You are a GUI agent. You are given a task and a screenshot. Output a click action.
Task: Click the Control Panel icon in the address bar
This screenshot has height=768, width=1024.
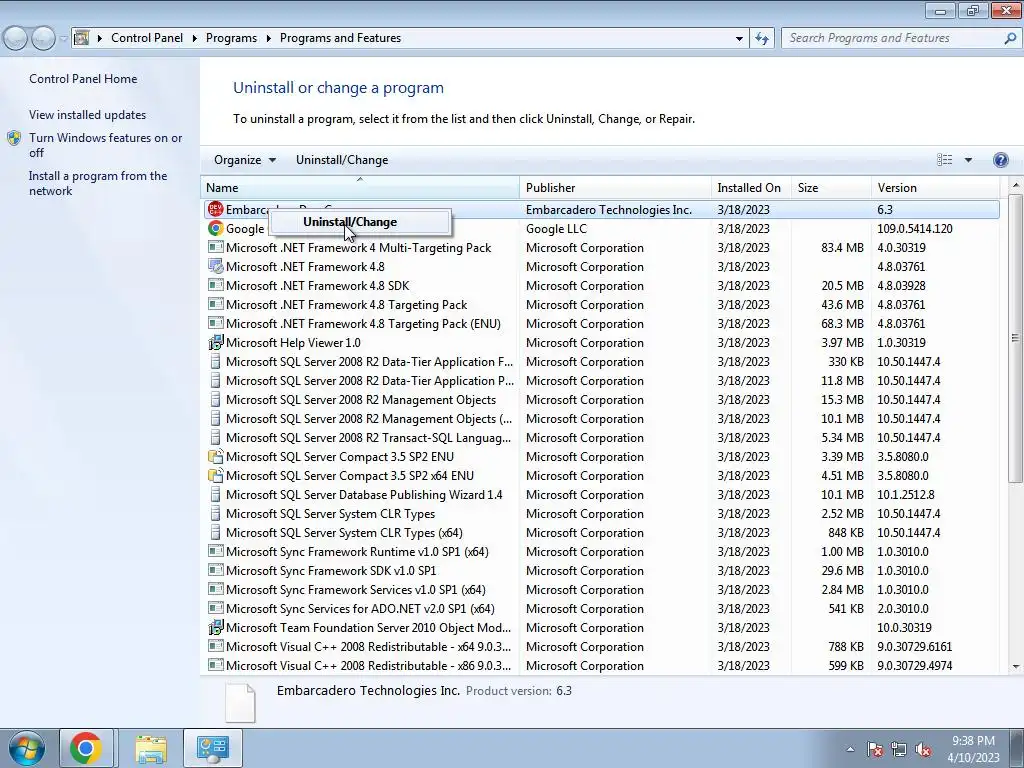pyautogui.click(x=81, y=38)
